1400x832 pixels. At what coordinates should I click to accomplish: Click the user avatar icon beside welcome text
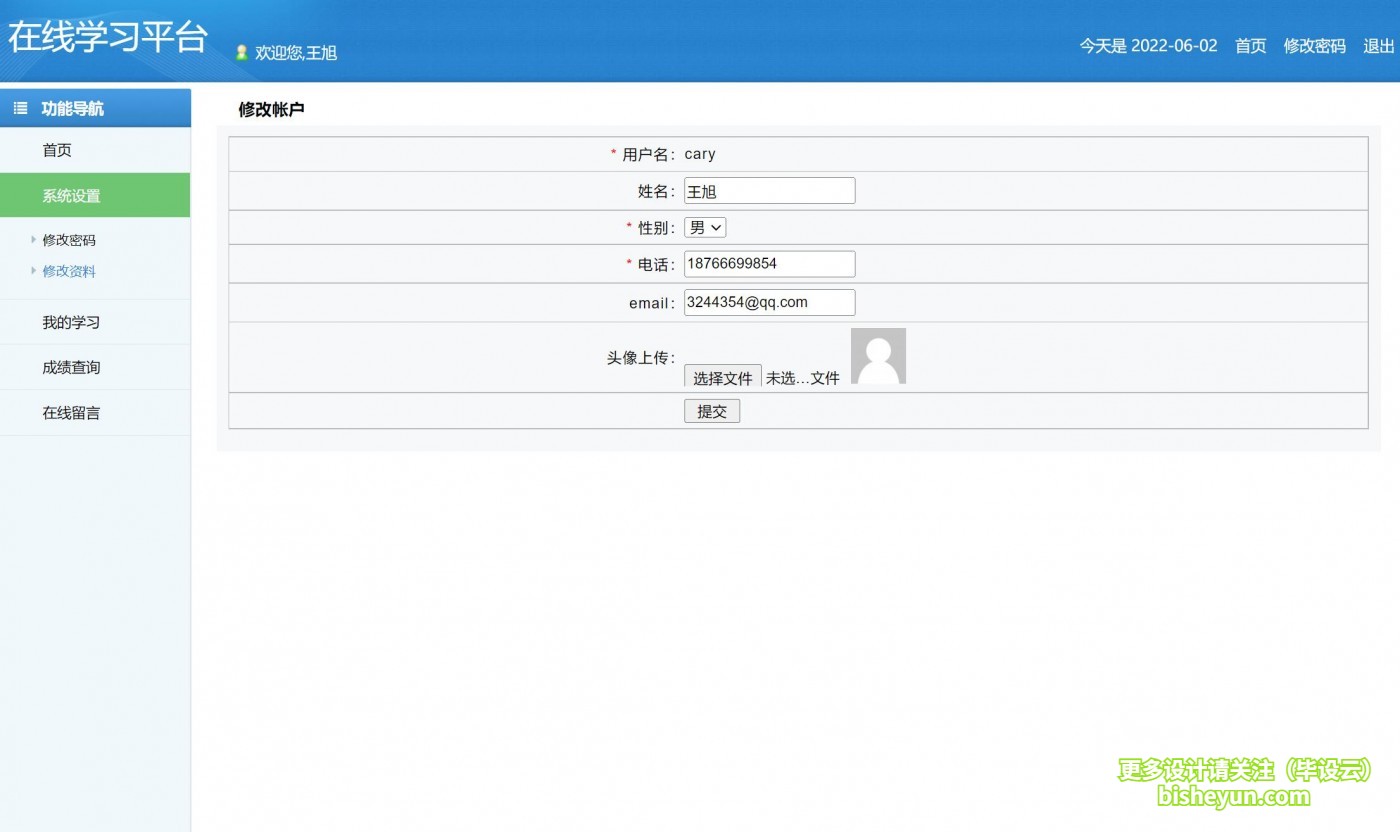pos(241,53)
